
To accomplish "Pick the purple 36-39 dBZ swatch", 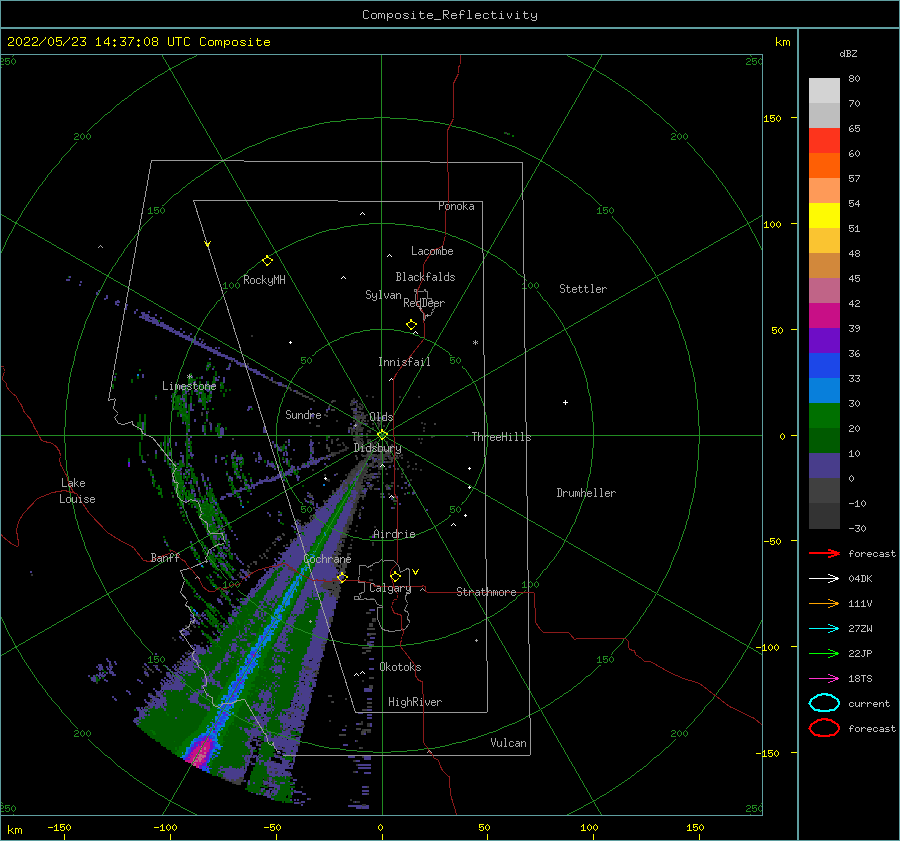I will [824, 341].
